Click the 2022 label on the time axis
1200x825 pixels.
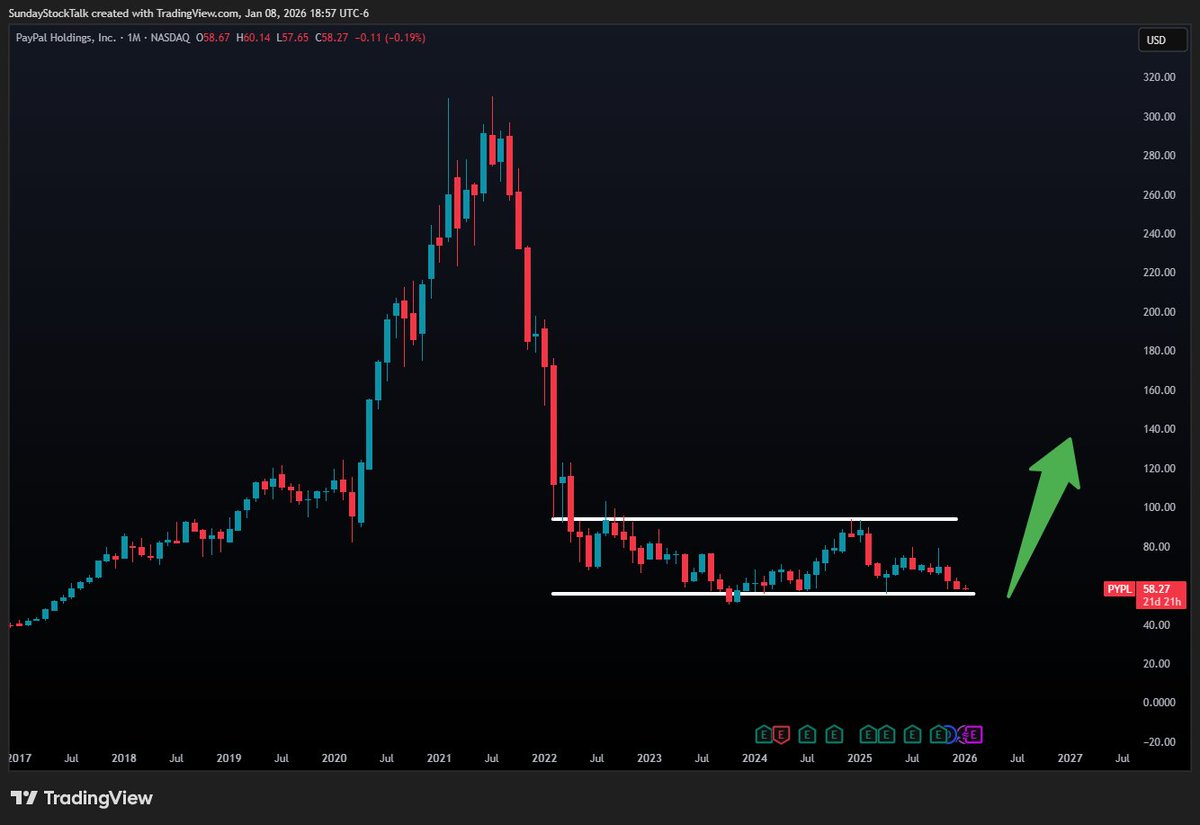coord(544,758)
